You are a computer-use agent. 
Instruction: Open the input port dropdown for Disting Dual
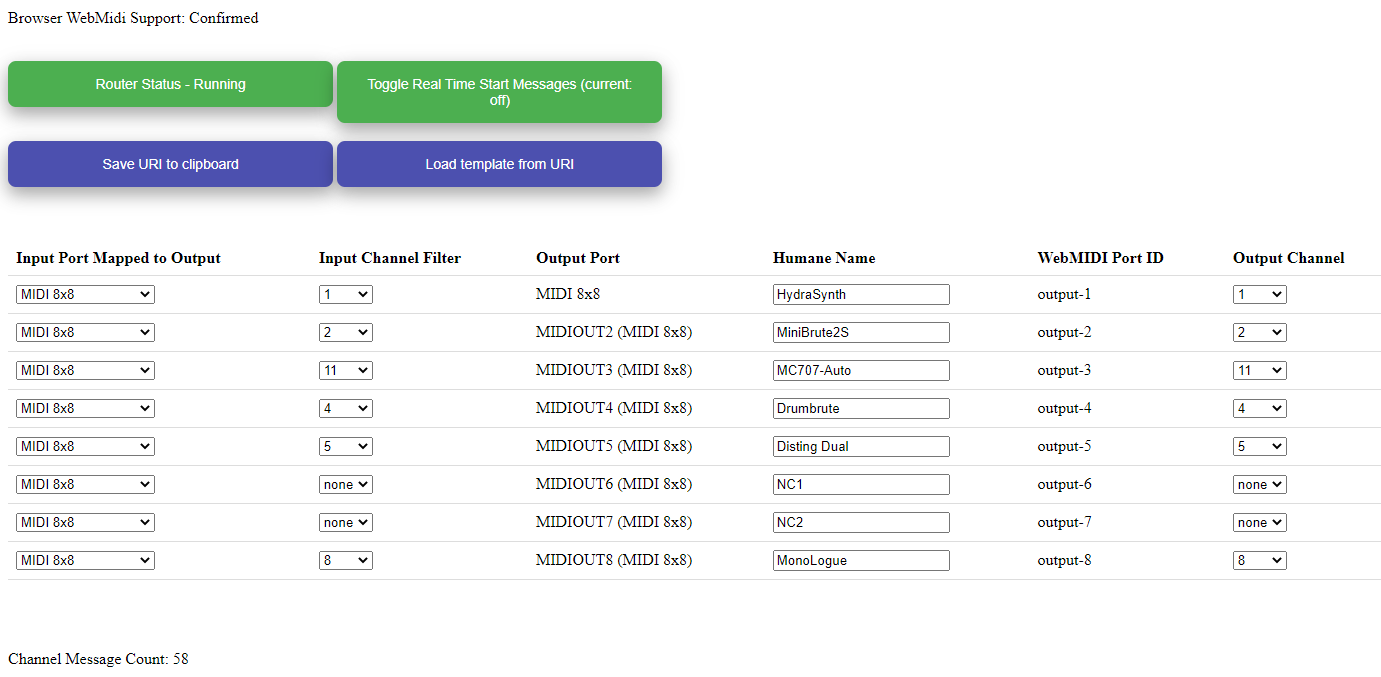(85, 446)
